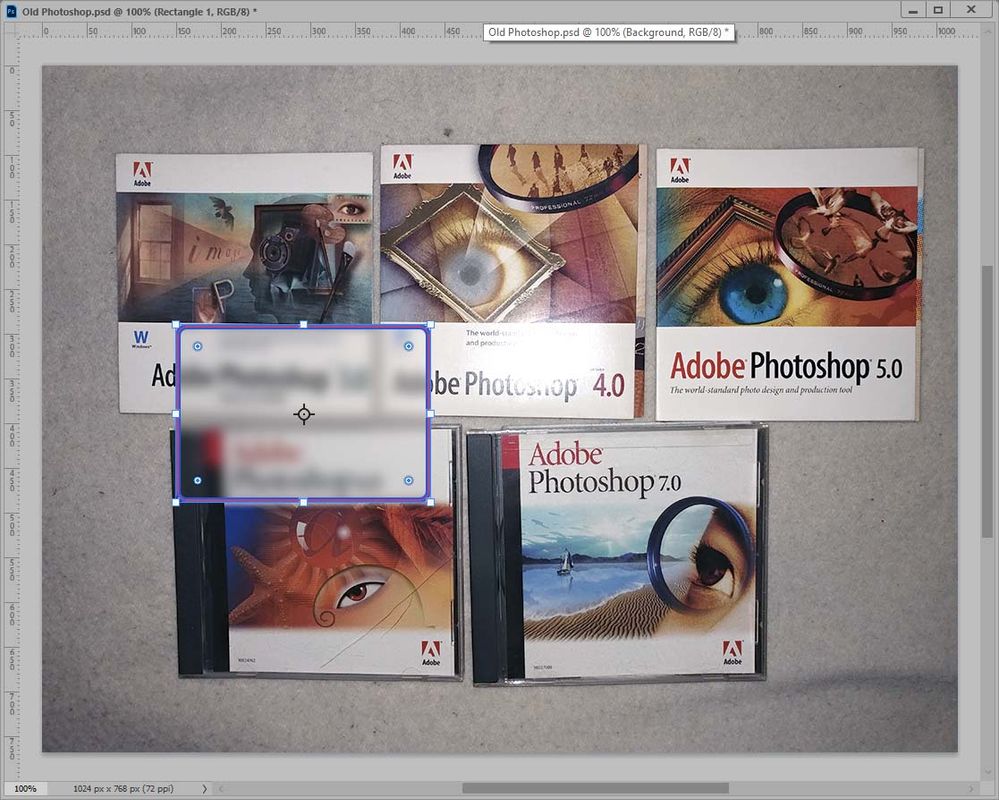Click the horizontal scrollbar right arrow
The height and width of the screenshot is (800, 999).
[971, 789]
